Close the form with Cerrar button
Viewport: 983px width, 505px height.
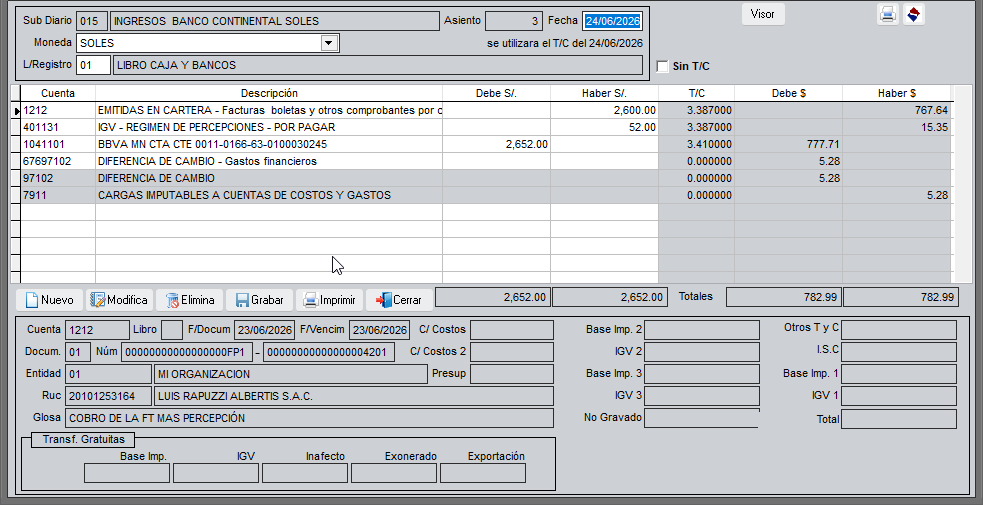tap(399, 300)
